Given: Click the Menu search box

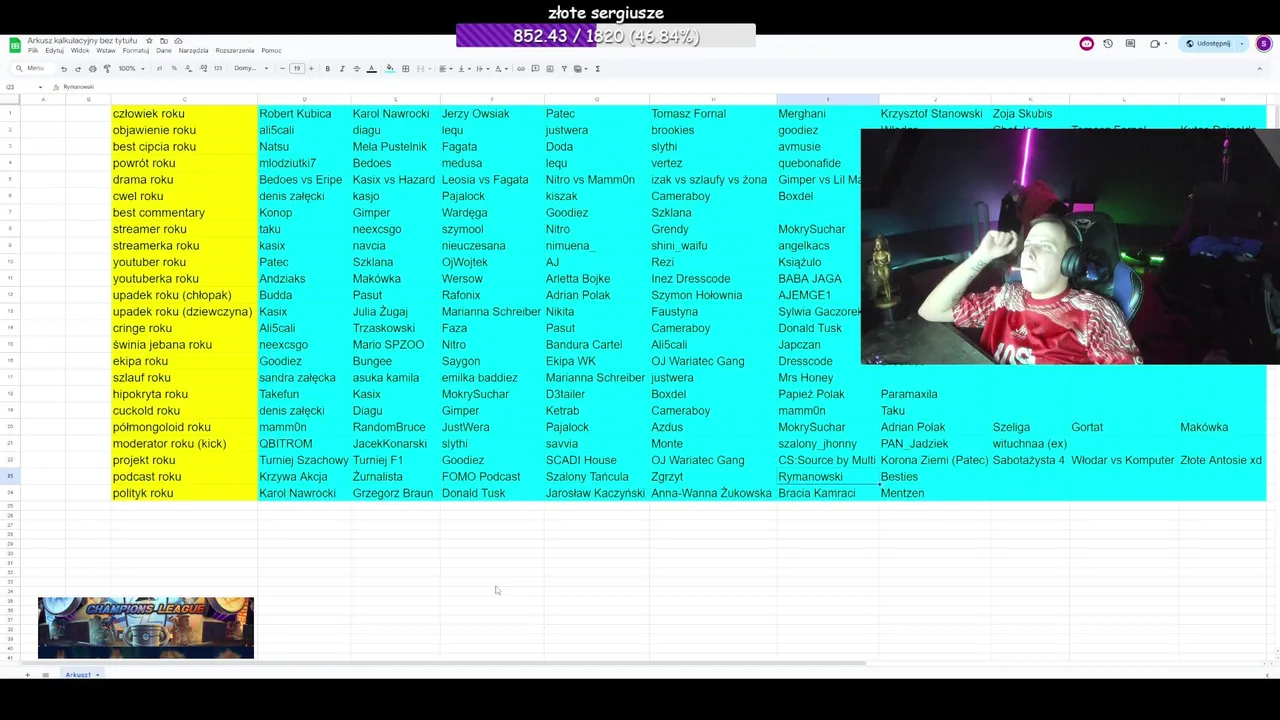Looking at the screenshot, I should [x=34, y=69].
